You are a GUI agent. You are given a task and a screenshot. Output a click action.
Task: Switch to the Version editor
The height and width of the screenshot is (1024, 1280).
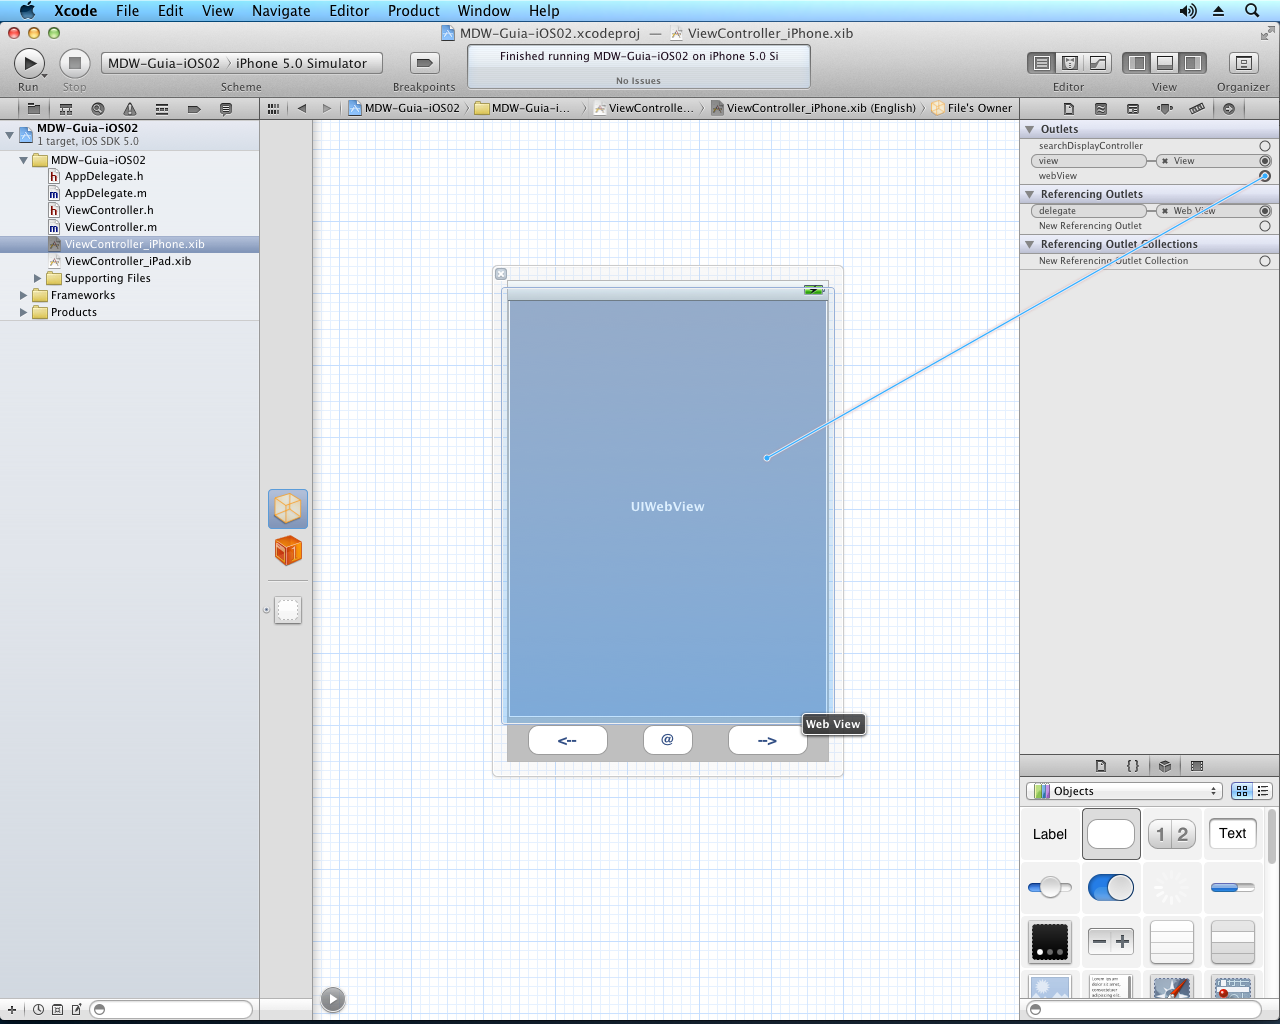coord(1097,63)
